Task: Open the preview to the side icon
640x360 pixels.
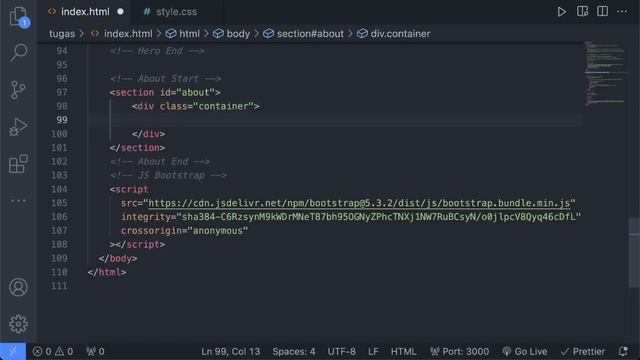Action: coord(582,11)
